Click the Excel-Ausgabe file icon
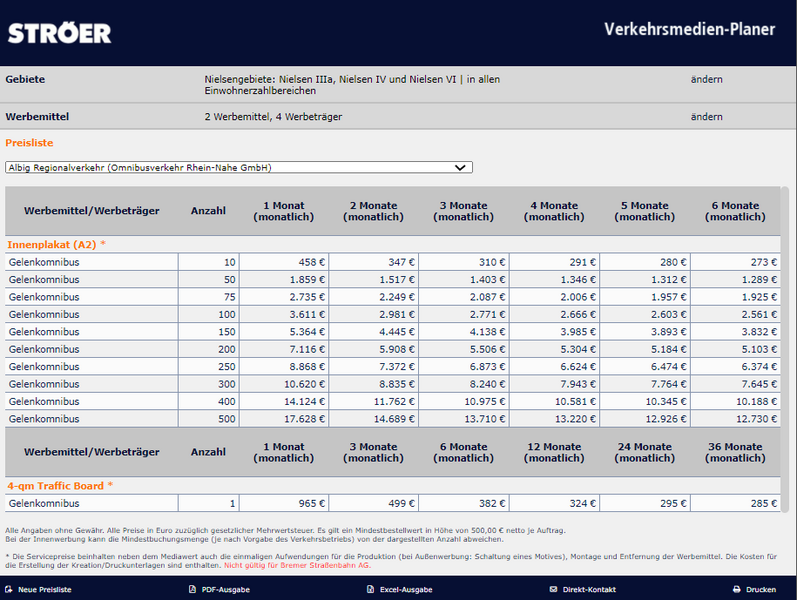Screen dimensions: 797x600 [371, 589]
